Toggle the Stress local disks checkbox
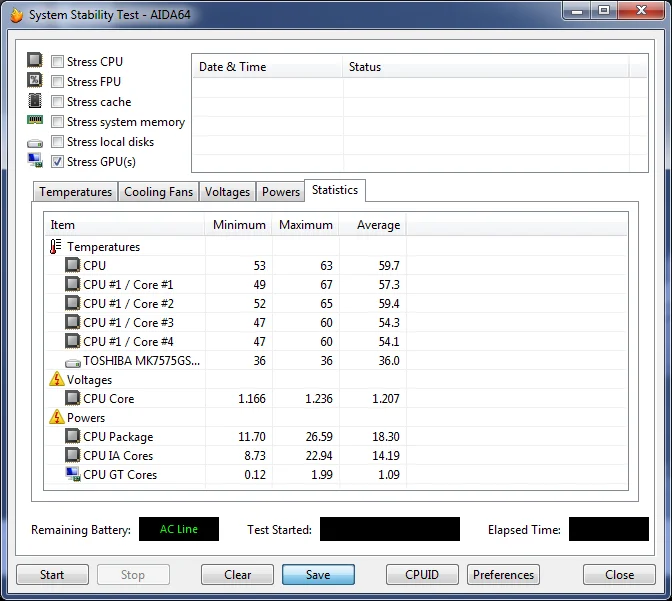672x601 pixels. click(57, 141)
